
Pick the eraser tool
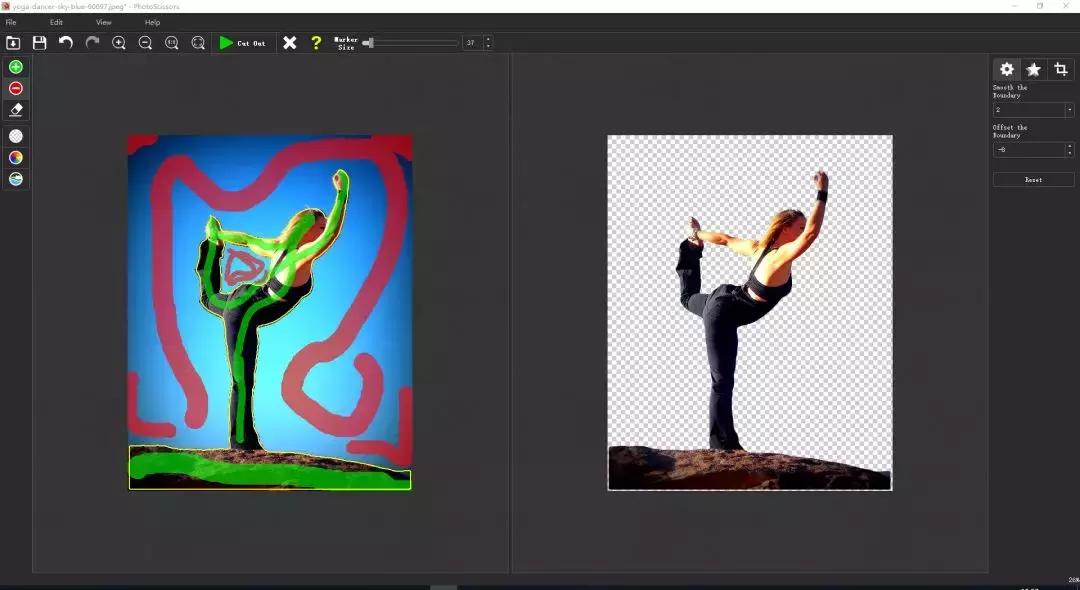(16, 110)
